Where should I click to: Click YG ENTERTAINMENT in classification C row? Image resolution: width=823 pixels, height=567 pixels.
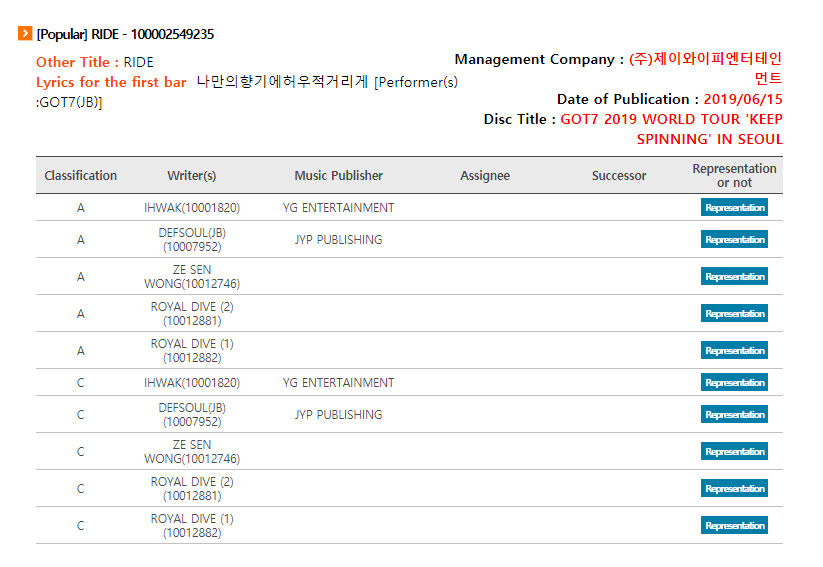(339, 383)
